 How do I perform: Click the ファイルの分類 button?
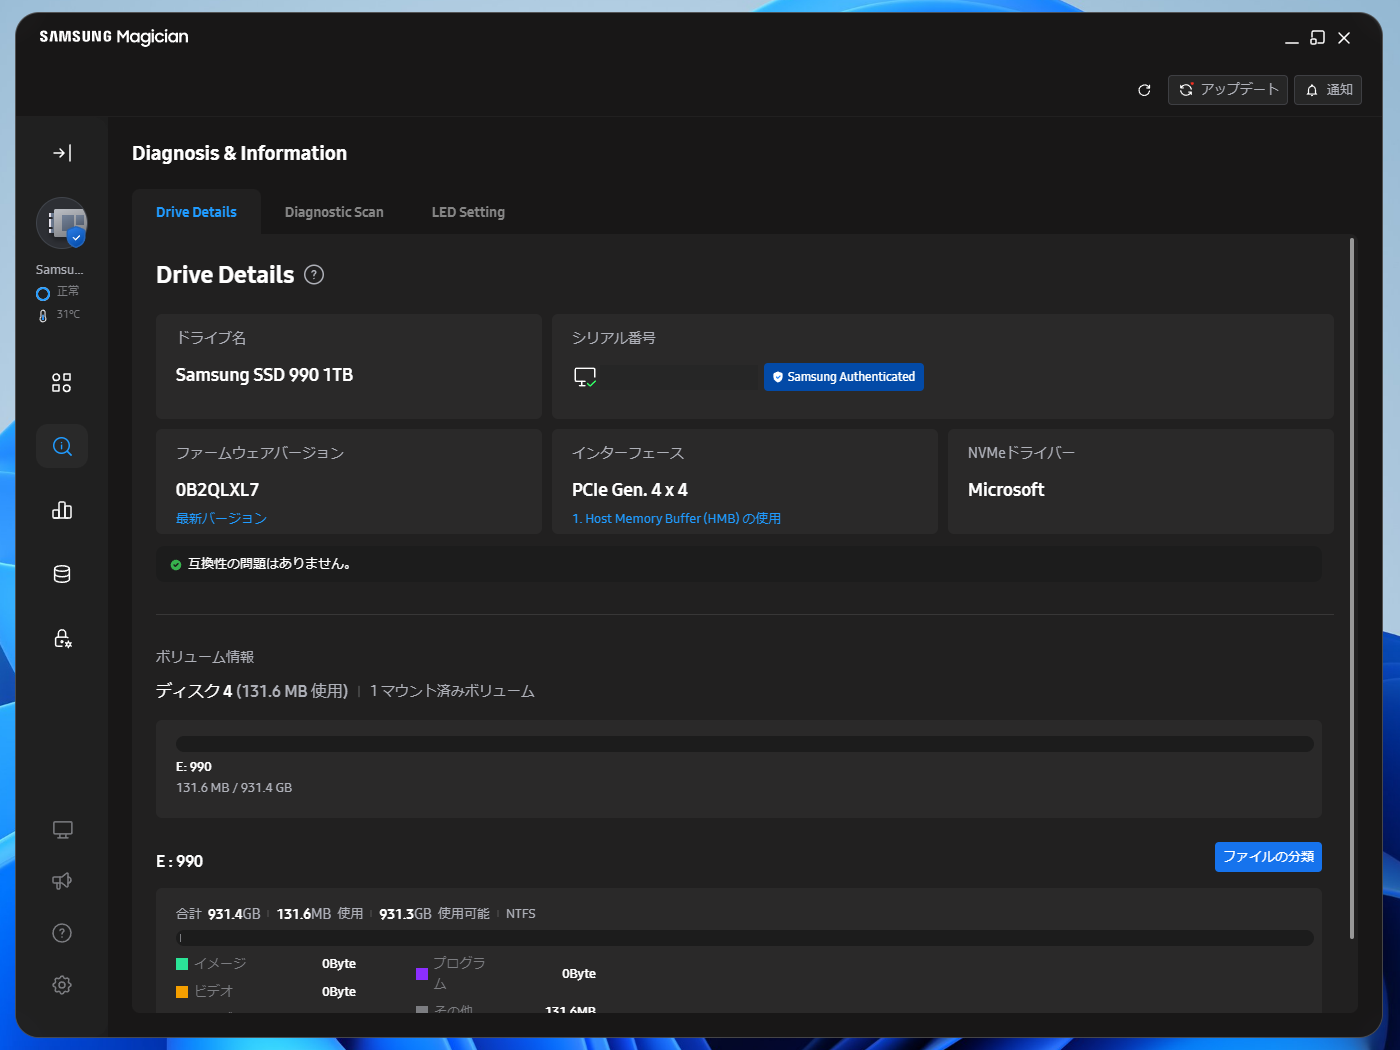[1268, 857]
